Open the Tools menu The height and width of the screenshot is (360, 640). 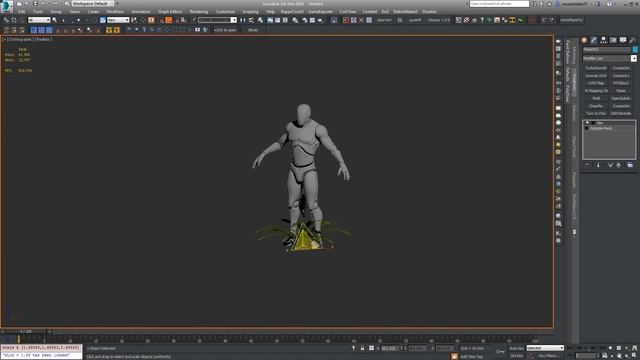(x=38, y=12)
